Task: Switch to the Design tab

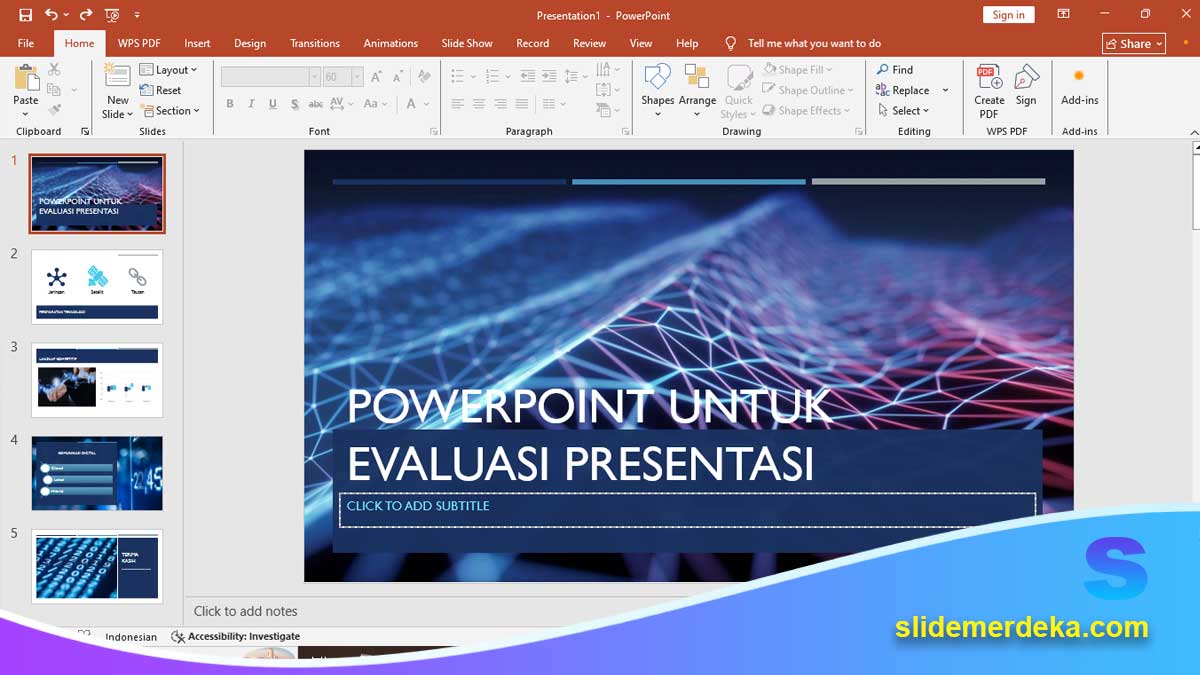Action: 250,43
